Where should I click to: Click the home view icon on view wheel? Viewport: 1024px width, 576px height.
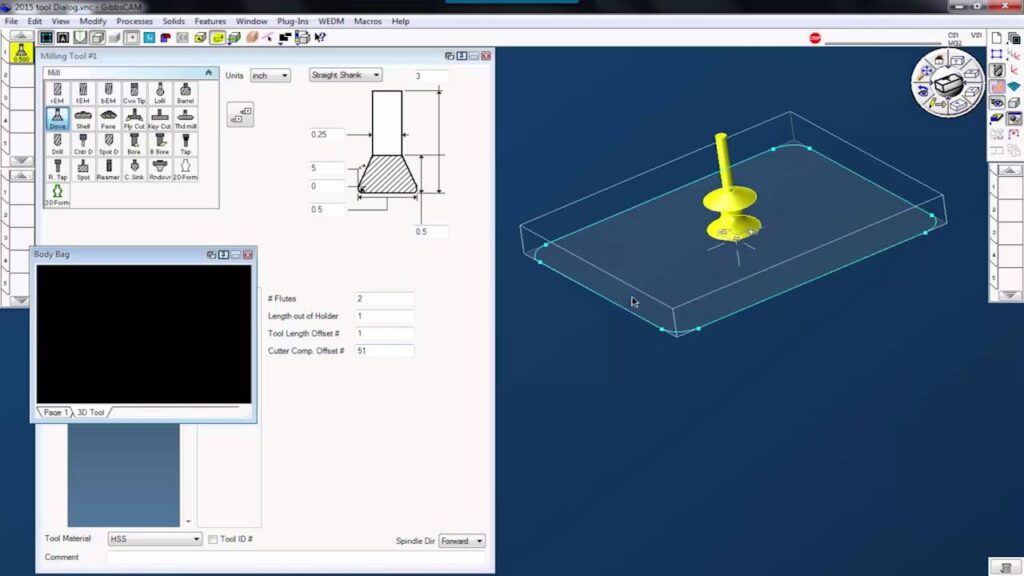939,61
